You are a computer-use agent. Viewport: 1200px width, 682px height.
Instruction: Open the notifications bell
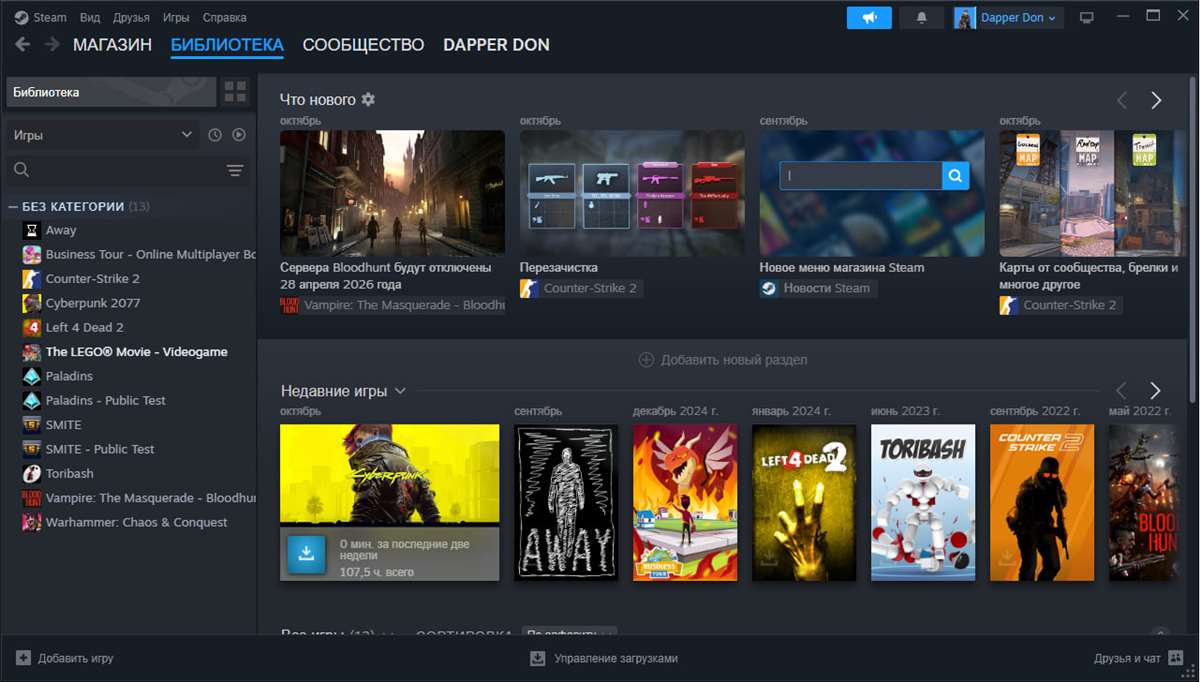click(x=922, y=17)
